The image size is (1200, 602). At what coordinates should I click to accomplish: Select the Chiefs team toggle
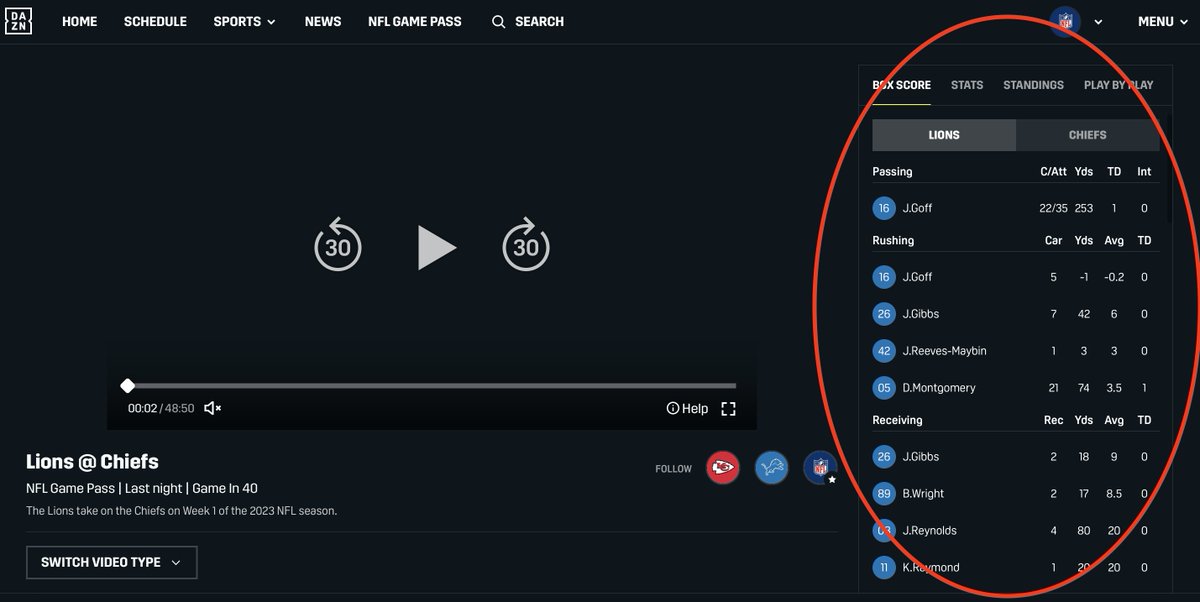point(1088,135)
